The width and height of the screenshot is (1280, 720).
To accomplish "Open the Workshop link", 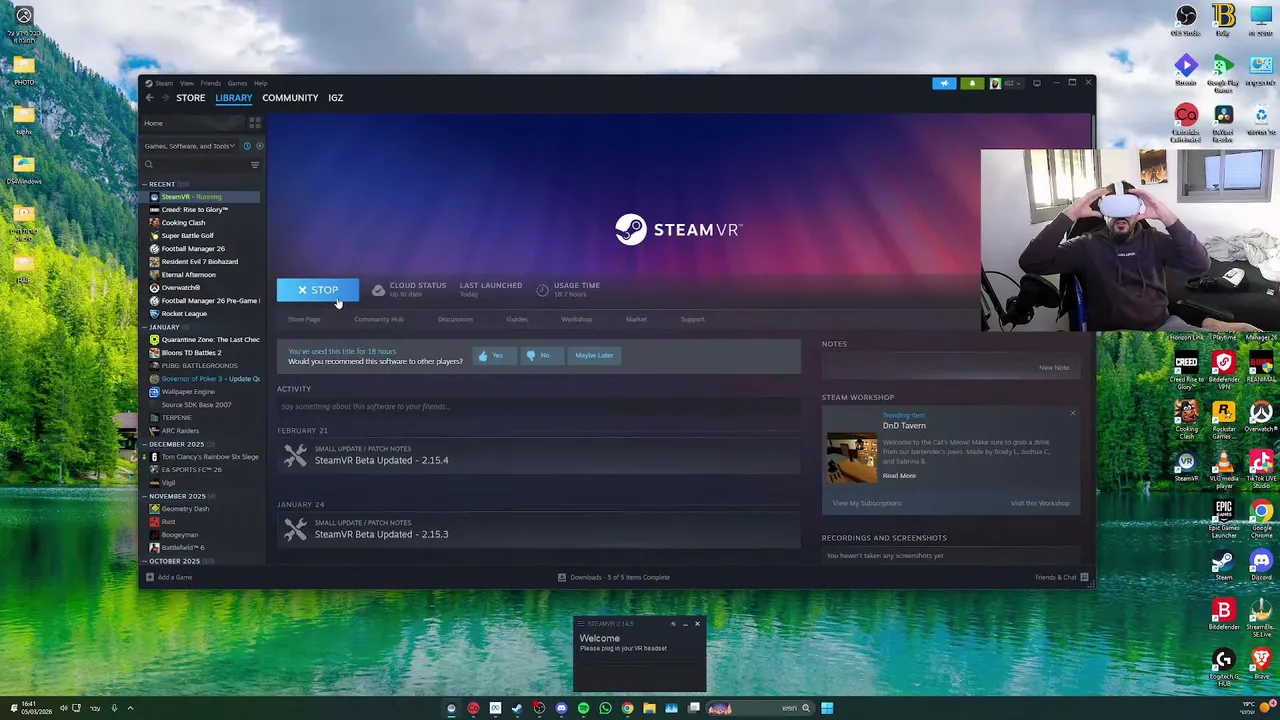I will [x=576, y=320].
